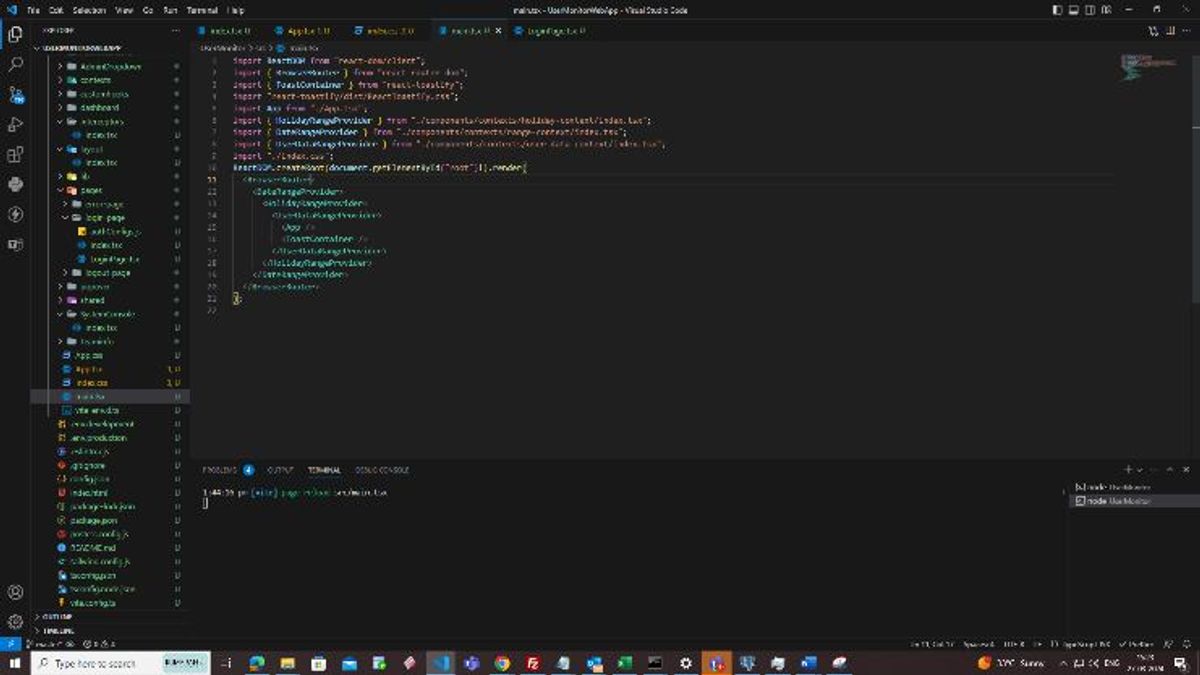Click the code minimap in the editor

1148,67
